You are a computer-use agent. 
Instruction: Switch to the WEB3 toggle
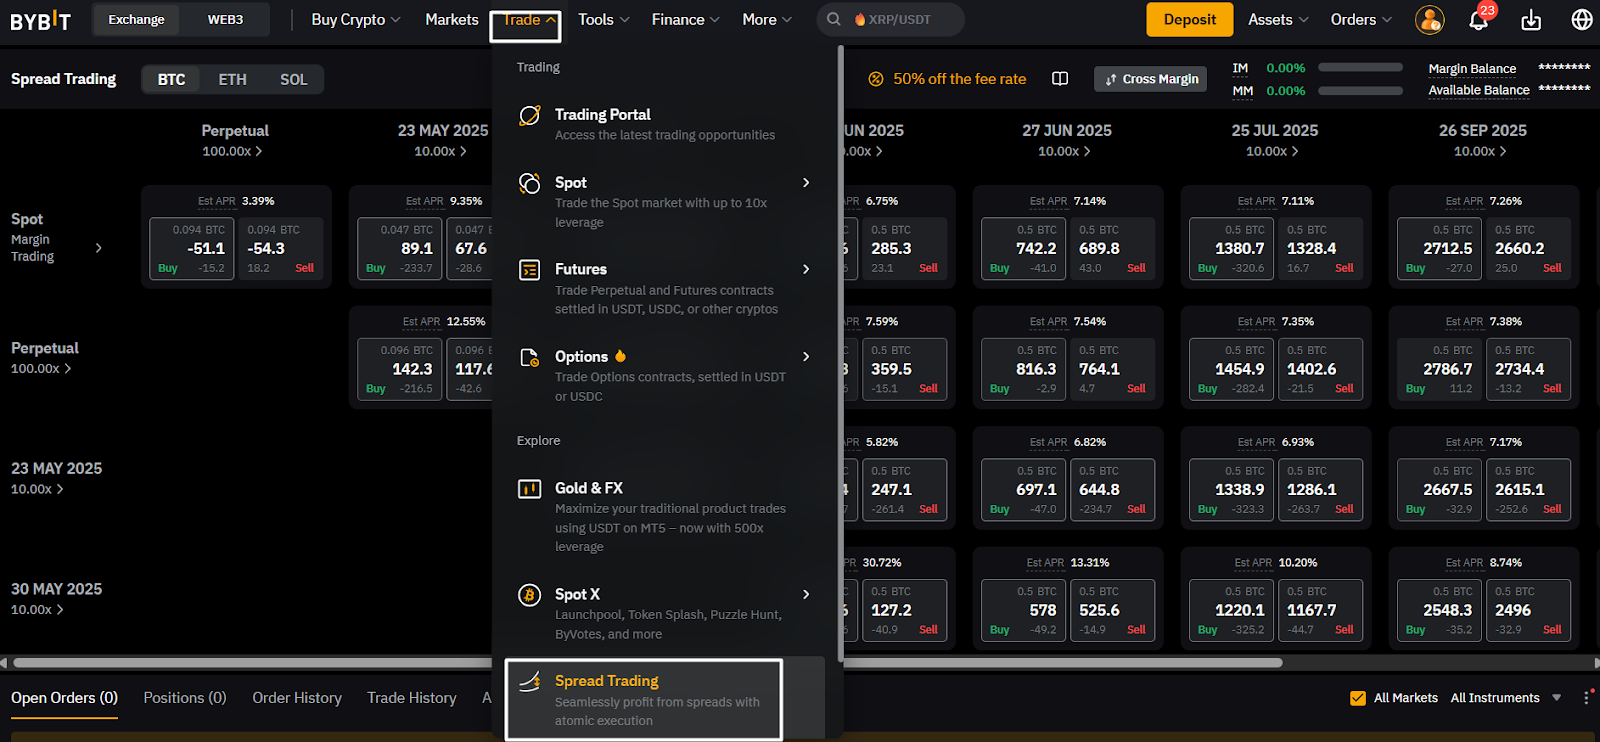pyautogui.click(x=225, y=20)
